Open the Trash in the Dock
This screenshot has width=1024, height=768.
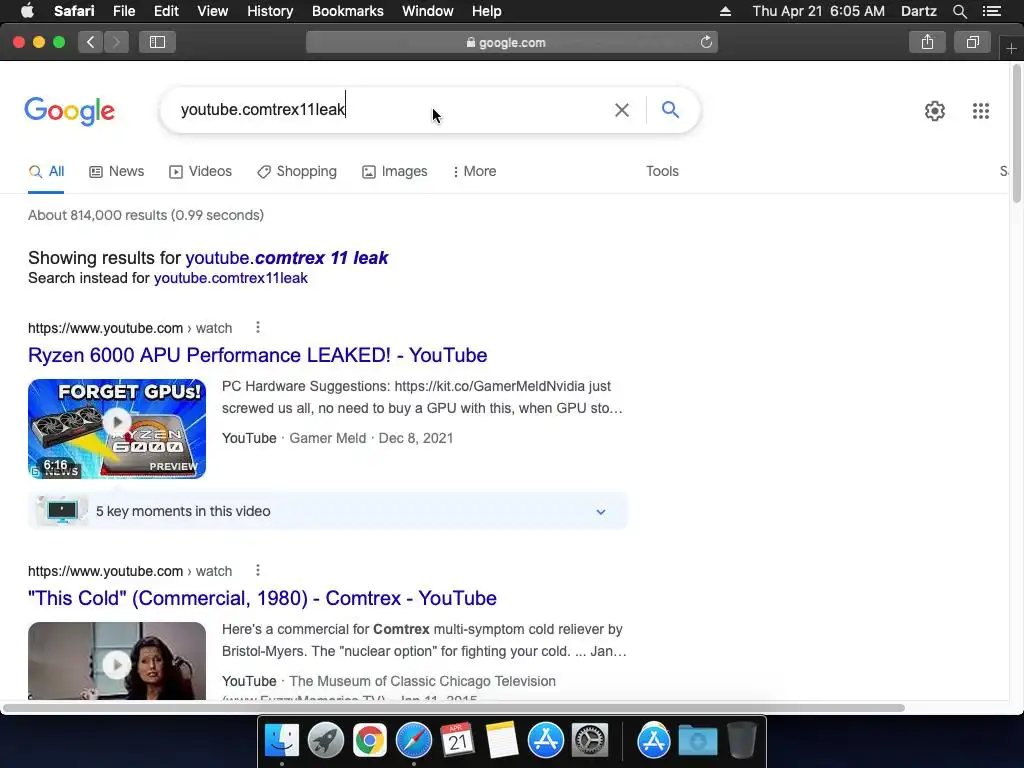pyautogui.click(x=741, y=741)
